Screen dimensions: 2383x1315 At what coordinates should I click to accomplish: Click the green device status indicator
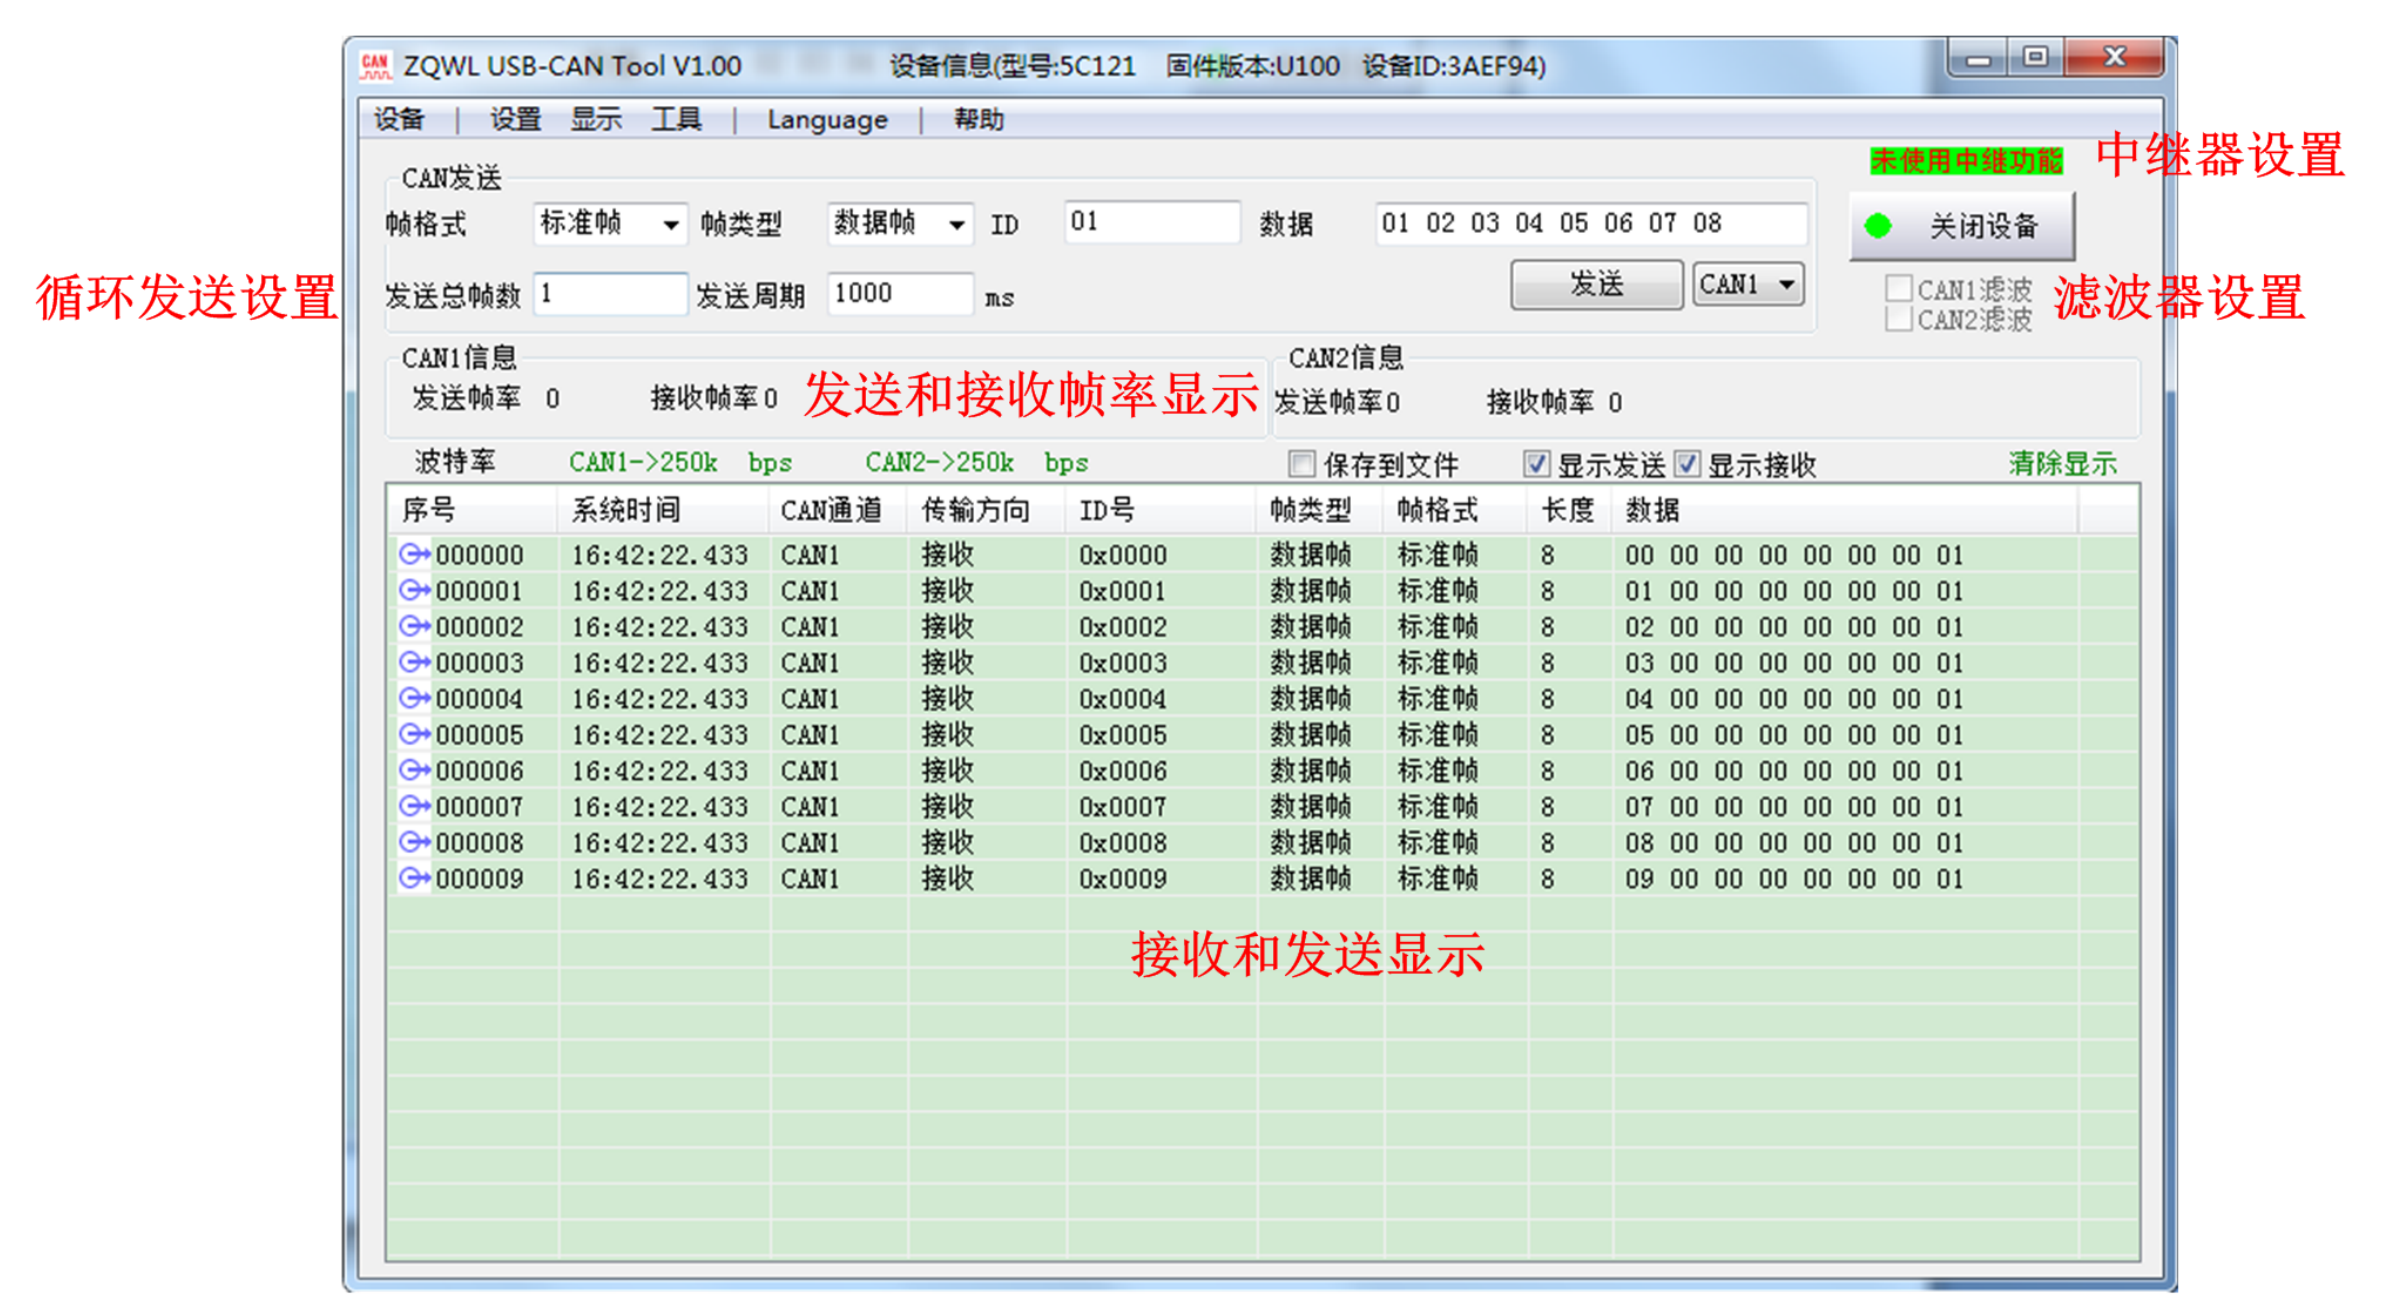pos(1877,226)
